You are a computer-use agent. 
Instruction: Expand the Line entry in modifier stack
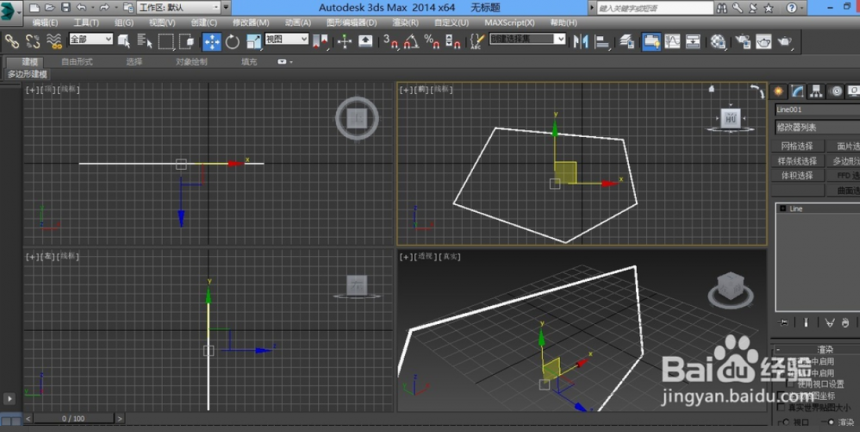point(783,209)
